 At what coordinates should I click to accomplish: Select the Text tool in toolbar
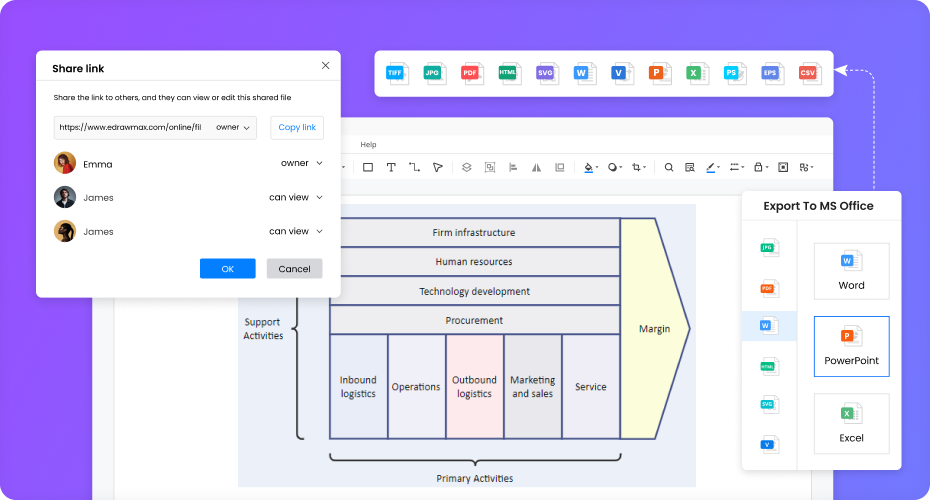(x=391, y=167)
